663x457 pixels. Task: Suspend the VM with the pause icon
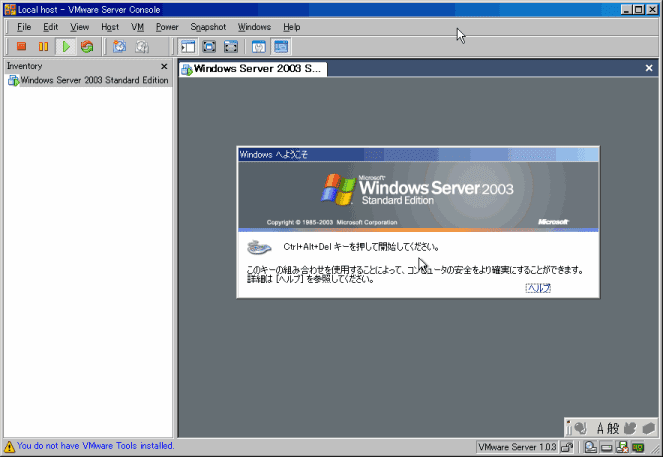tap(43, 47)
